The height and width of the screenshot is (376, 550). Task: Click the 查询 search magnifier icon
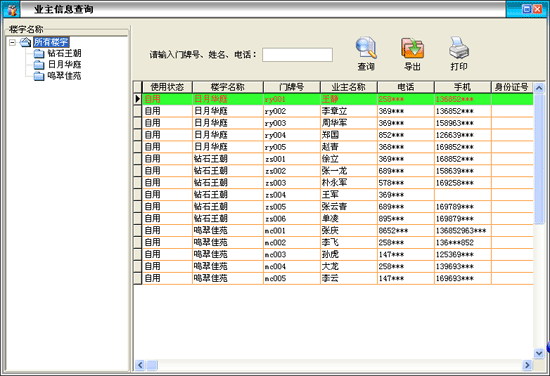click(x=366, y=48)
